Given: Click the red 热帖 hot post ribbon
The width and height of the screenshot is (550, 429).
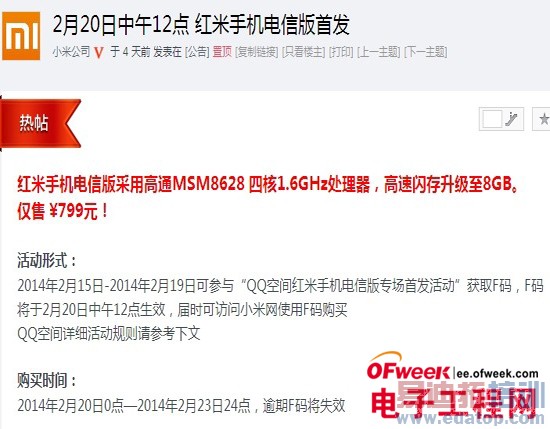Looking at the screenshot, I should 40,123.
